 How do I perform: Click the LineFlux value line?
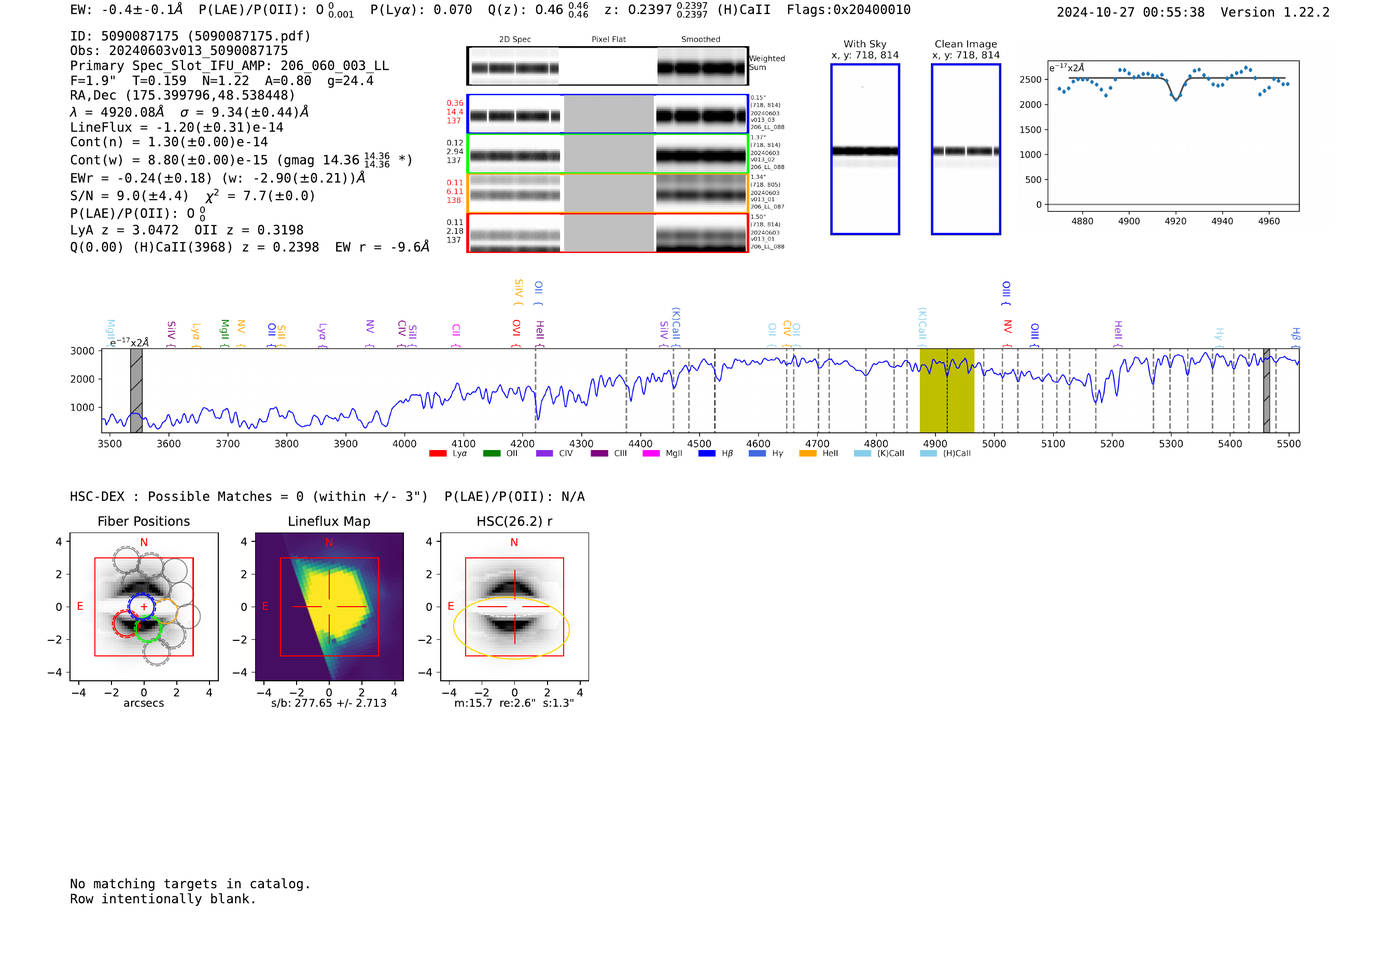pyautogui.click(x=177, y=128)
